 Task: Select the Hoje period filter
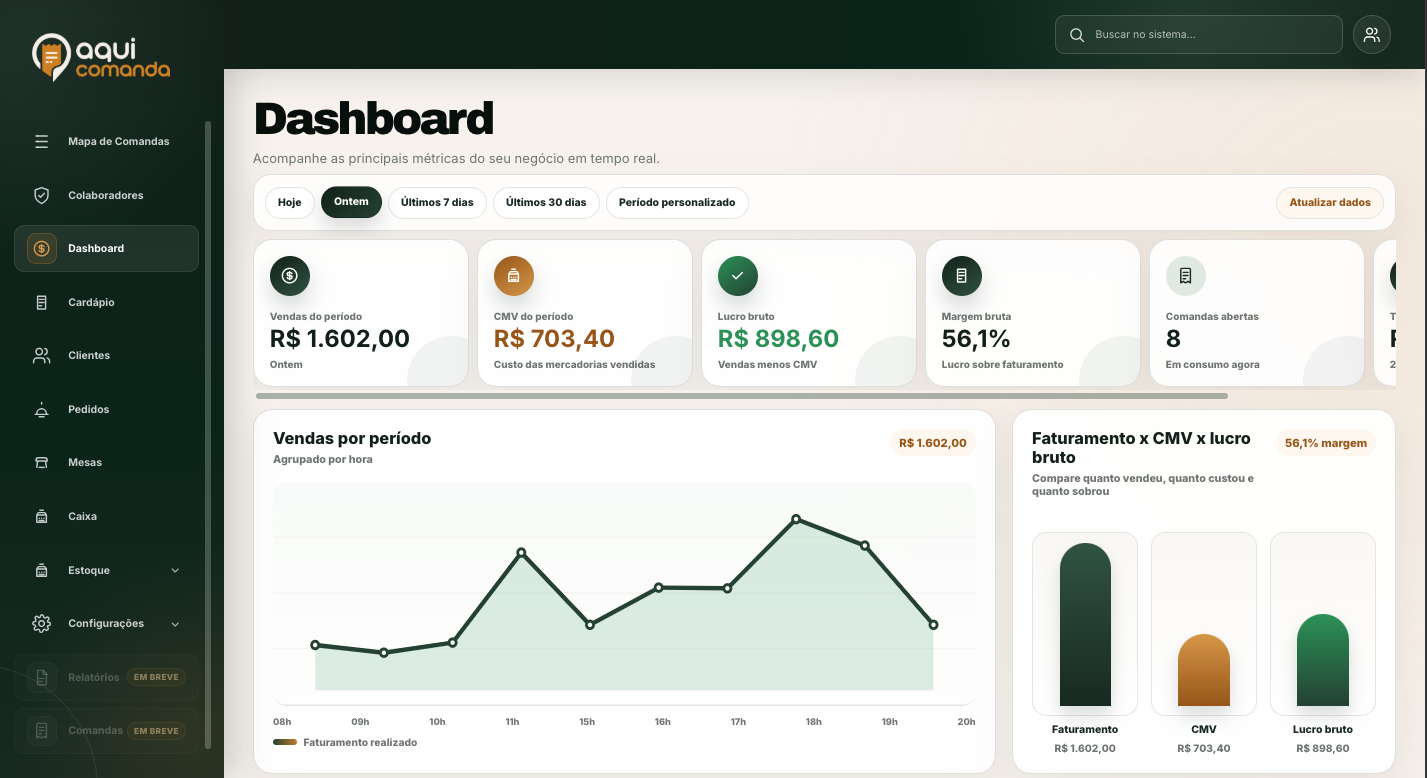pyautogui.click(x=290, y=202)
